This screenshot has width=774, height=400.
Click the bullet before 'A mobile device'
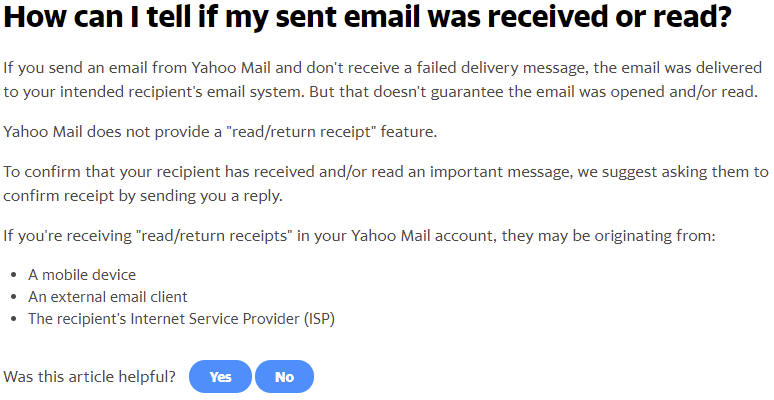pos(14,275)
